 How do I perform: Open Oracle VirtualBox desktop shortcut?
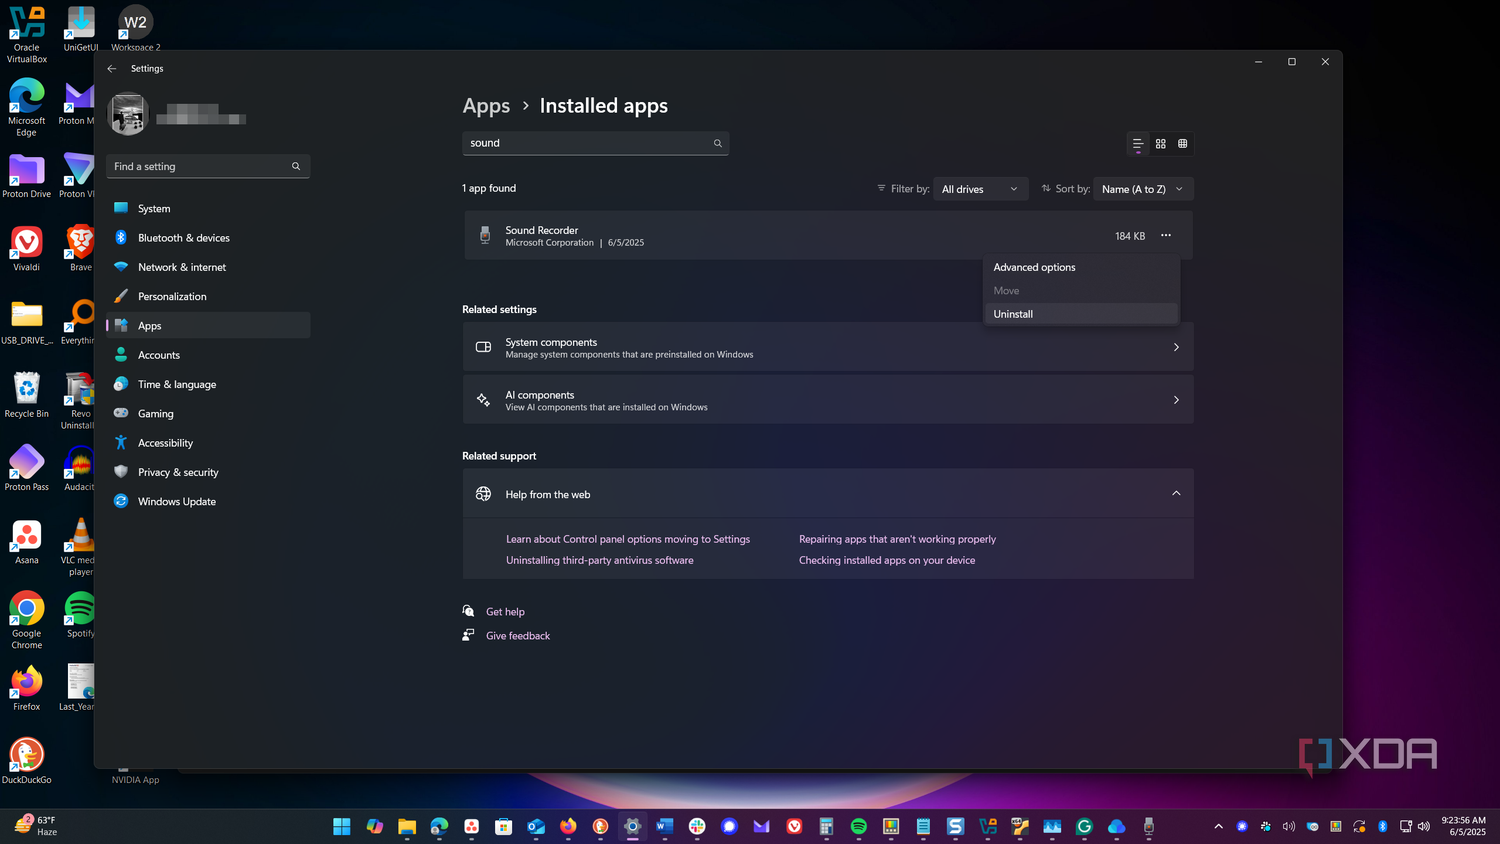27,33
